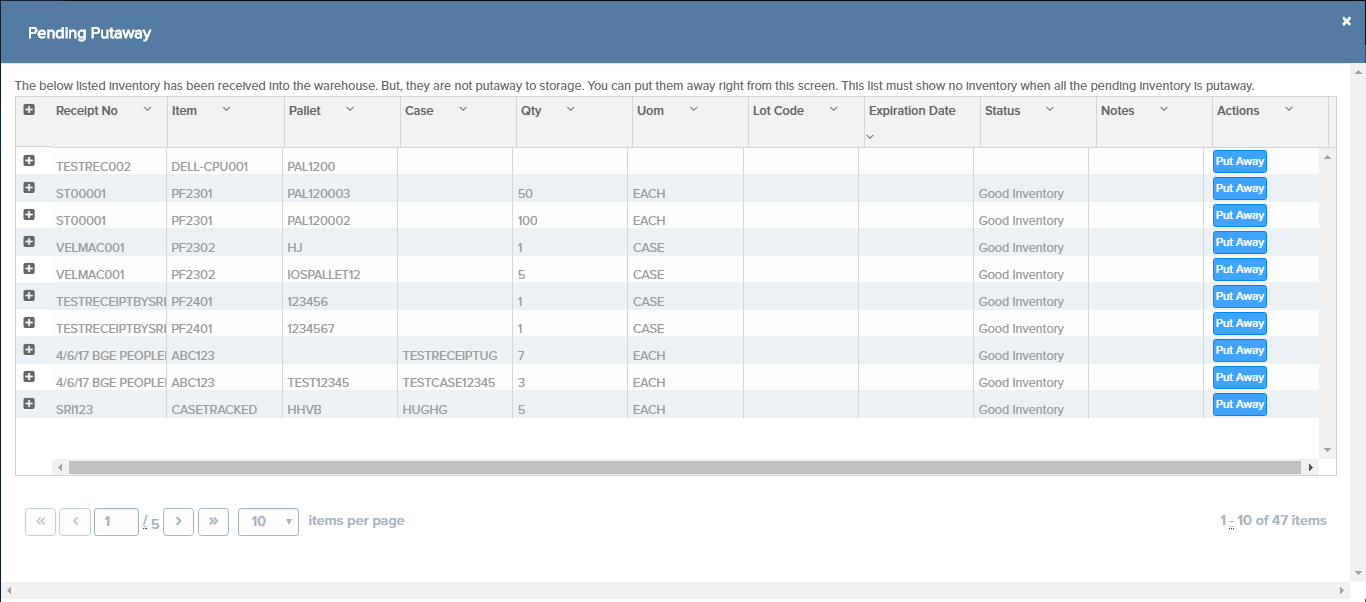This screenshot has height=602, width=1366.
Task: Expand the PAL120003 pallet row
Action: tap(29, 187)
